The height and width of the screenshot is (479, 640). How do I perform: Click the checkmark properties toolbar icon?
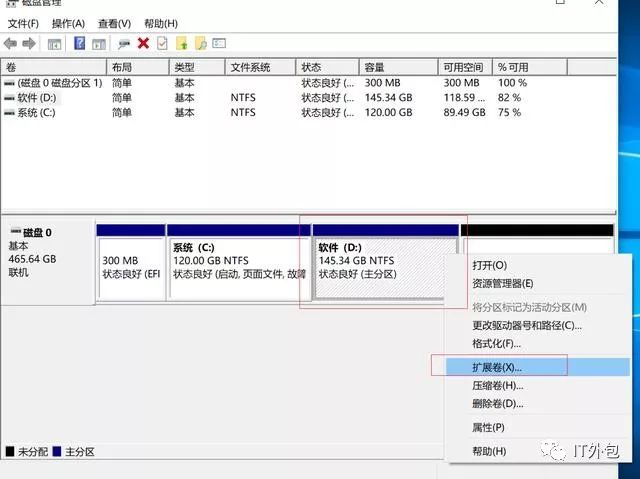tap(162, 43)
